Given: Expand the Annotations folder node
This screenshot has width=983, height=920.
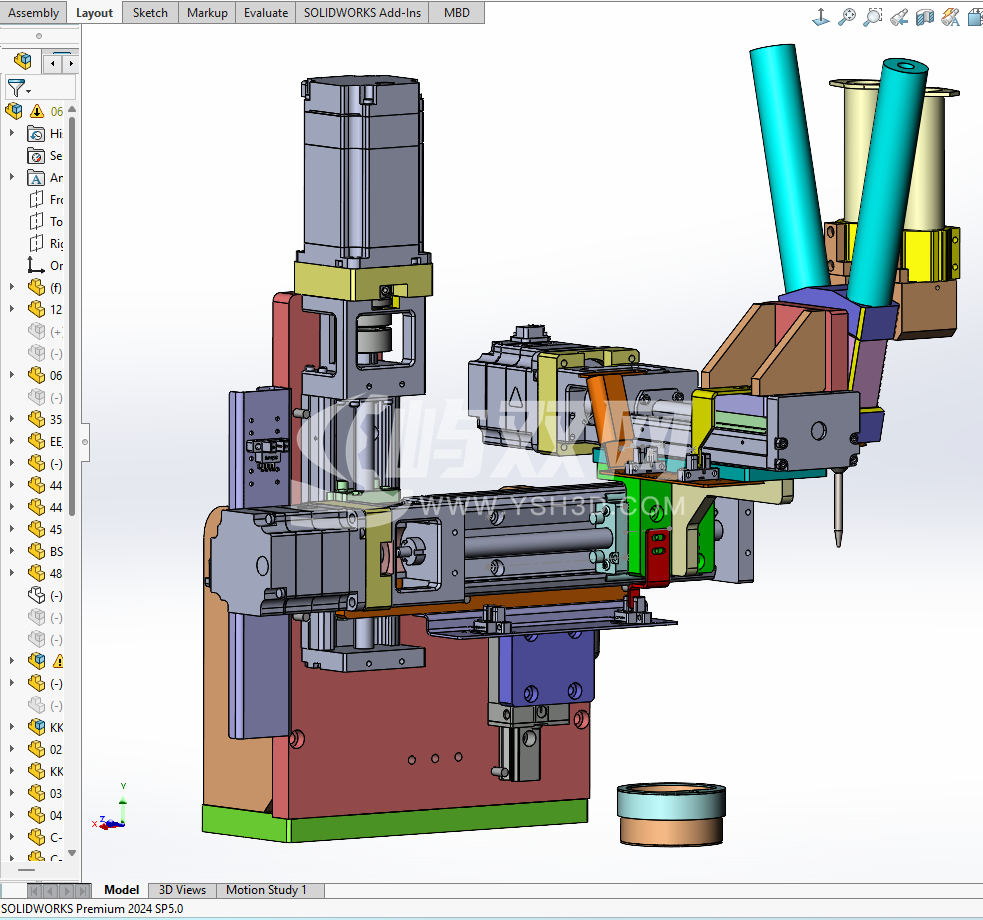Looking at the screenshot, I should [12, 177].
